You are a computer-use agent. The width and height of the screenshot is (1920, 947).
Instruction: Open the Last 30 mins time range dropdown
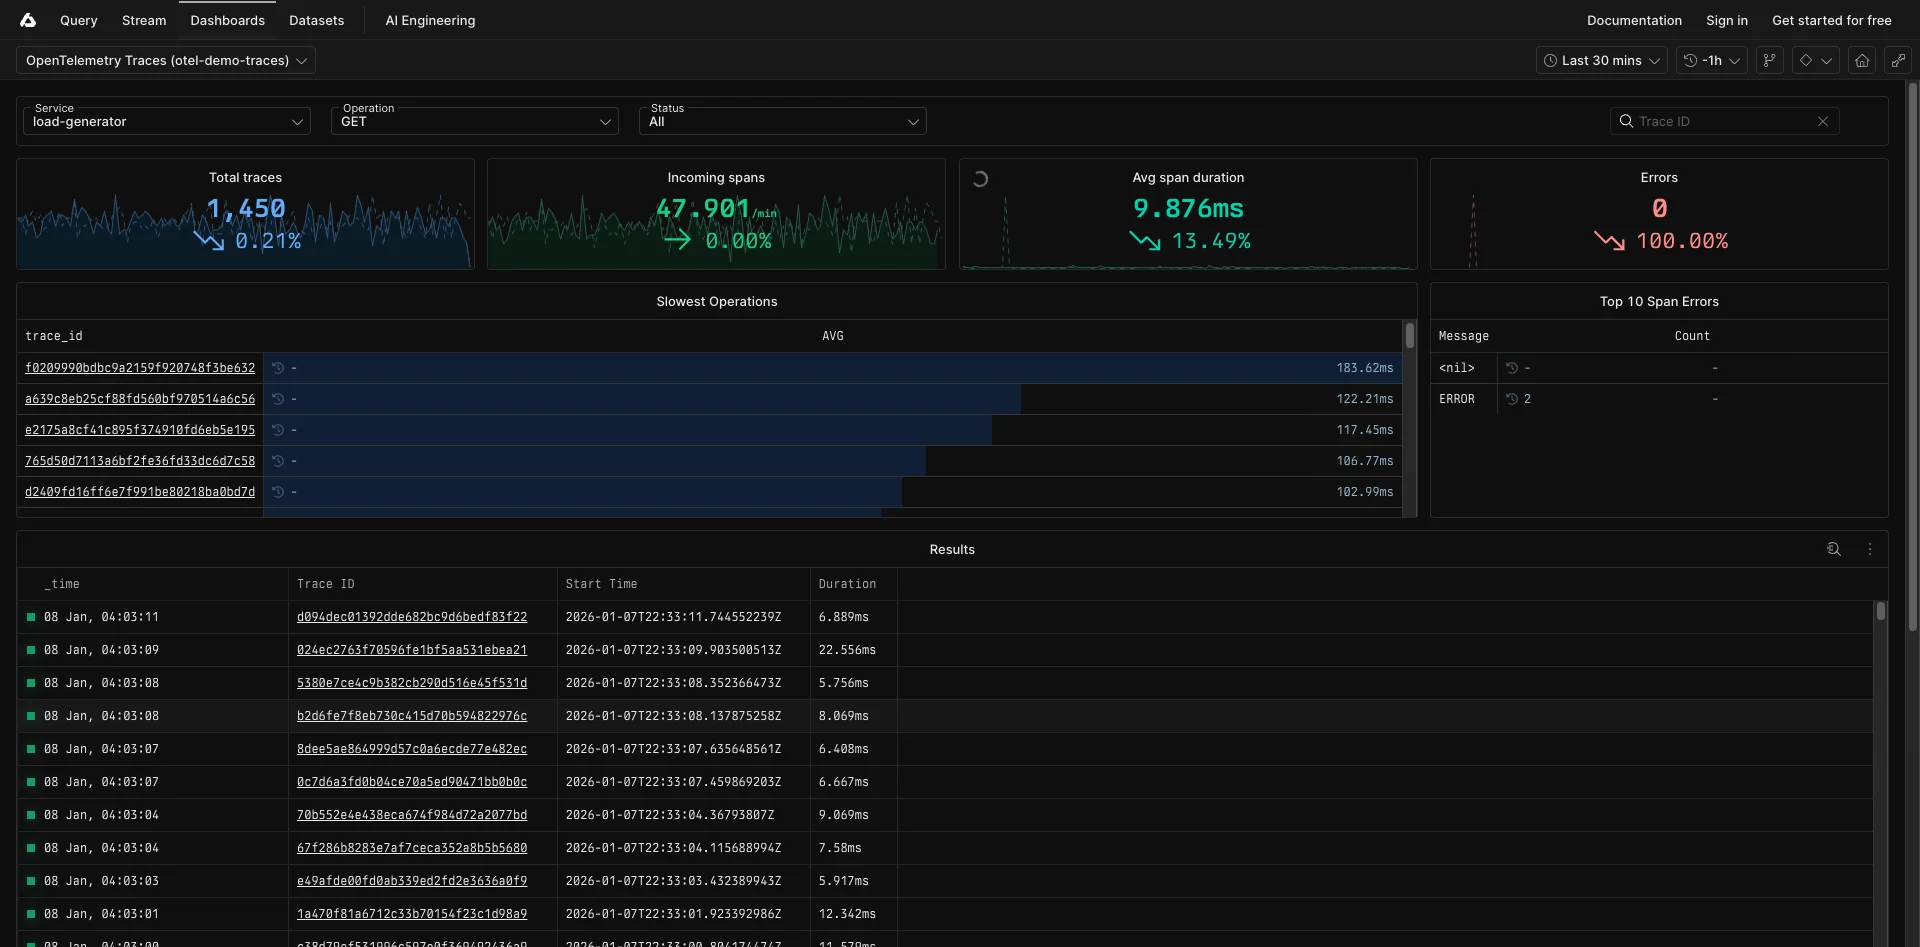pos(1600,60)
